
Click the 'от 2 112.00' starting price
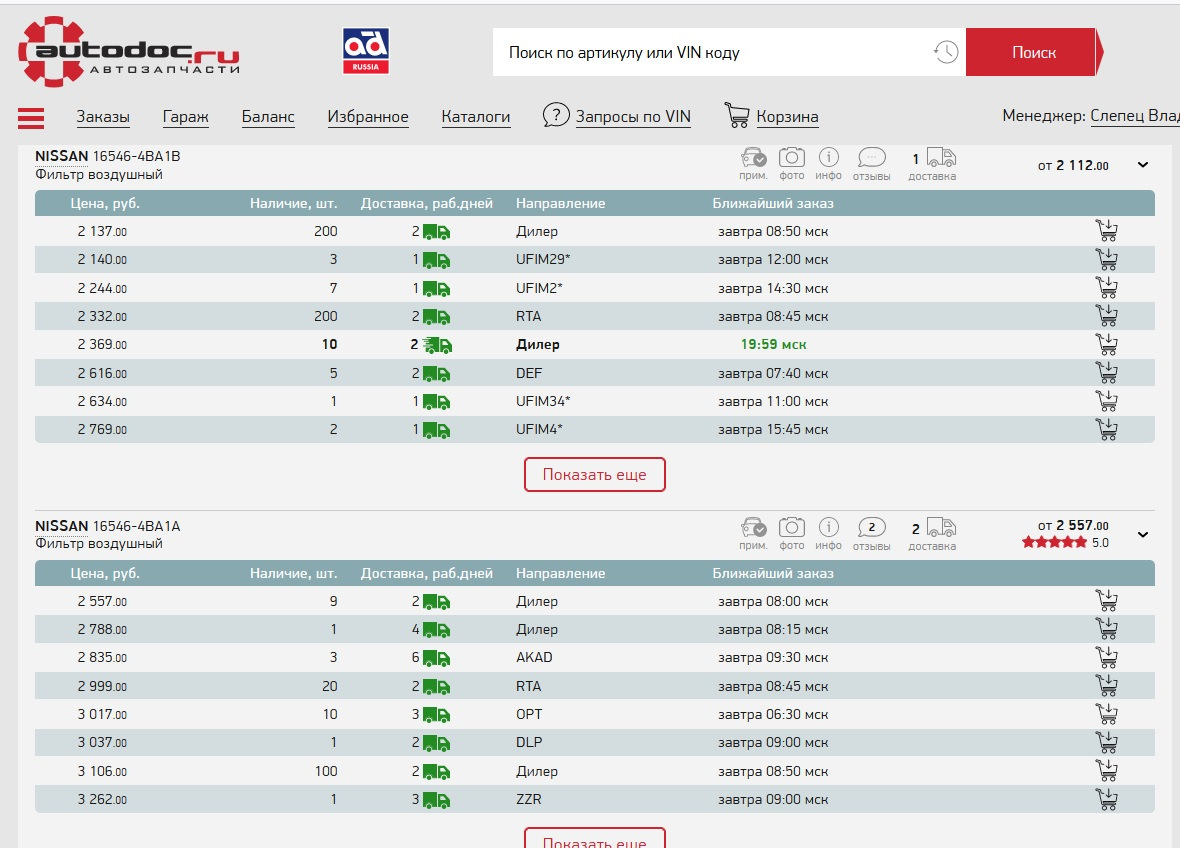click(x=1073, y=166)
